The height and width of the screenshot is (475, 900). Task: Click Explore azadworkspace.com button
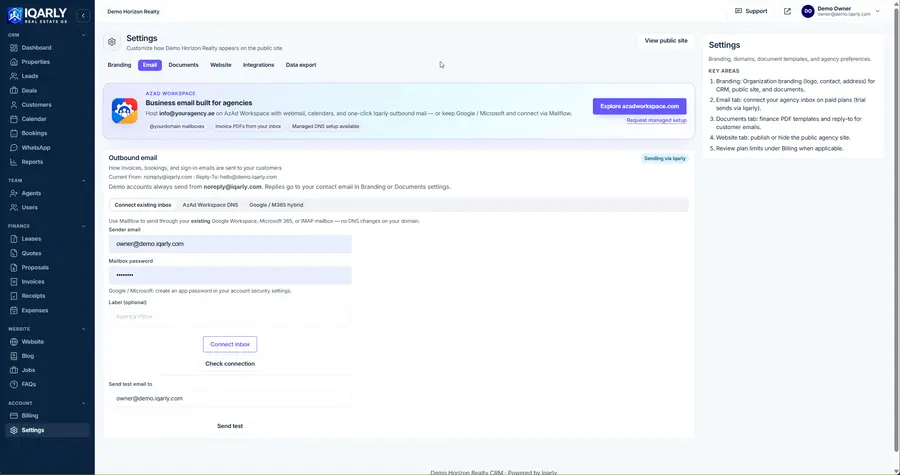pyautogui.click(x=639, y=106)
